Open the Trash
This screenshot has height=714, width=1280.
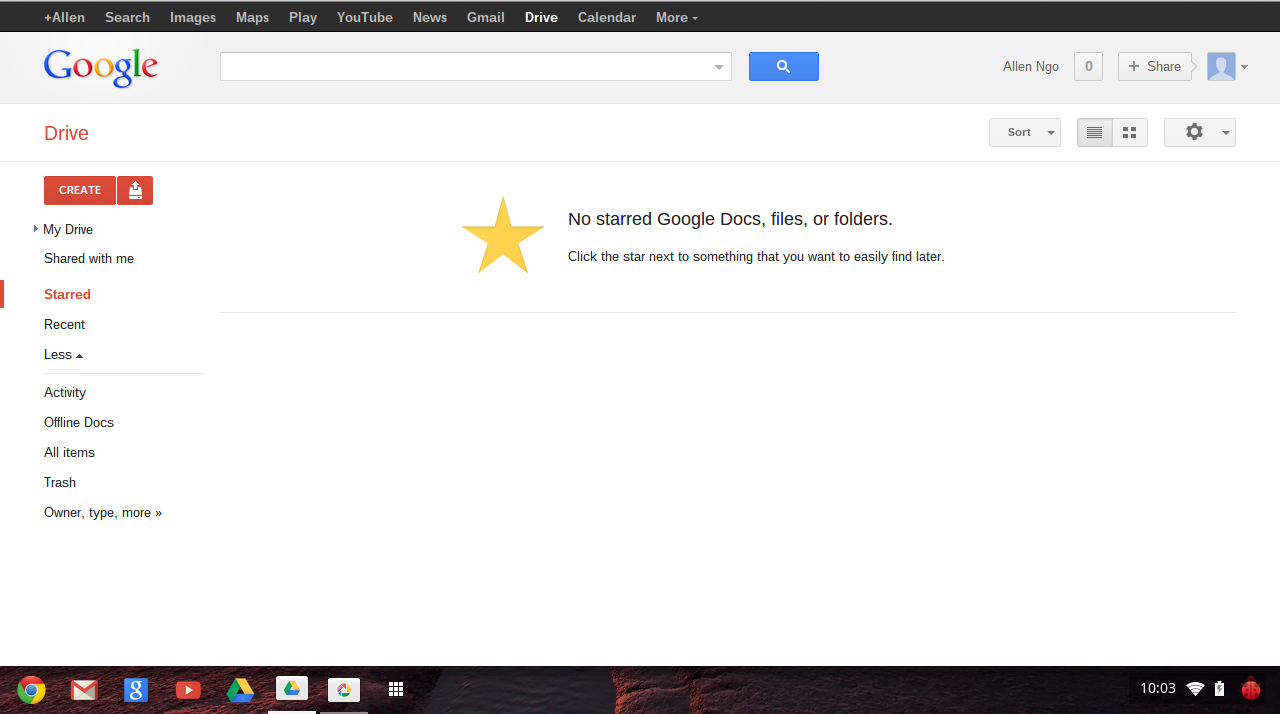(x=60, y=483)
